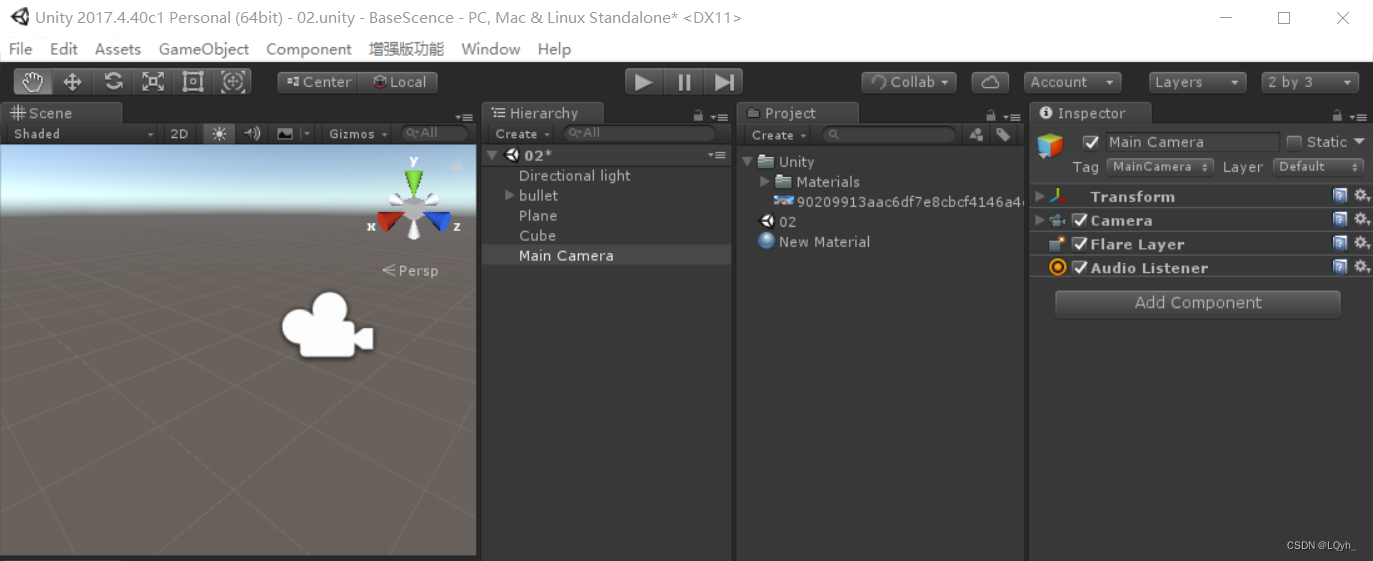Select Directional light in Hierarchy
The height and width of the screenshot is (561, 1373).
click(575, 176)
